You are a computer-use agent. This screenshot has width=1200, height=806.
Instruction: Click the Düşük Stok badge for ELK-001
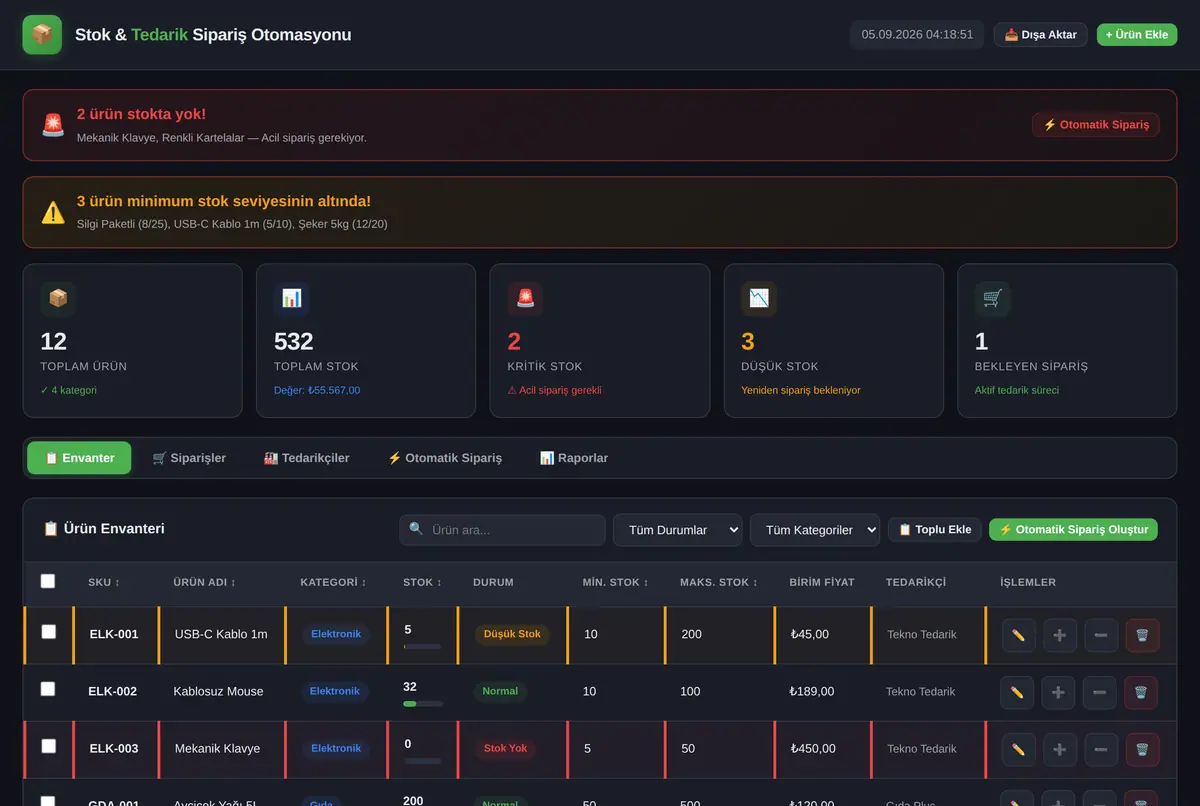click(x=512, y=634)
